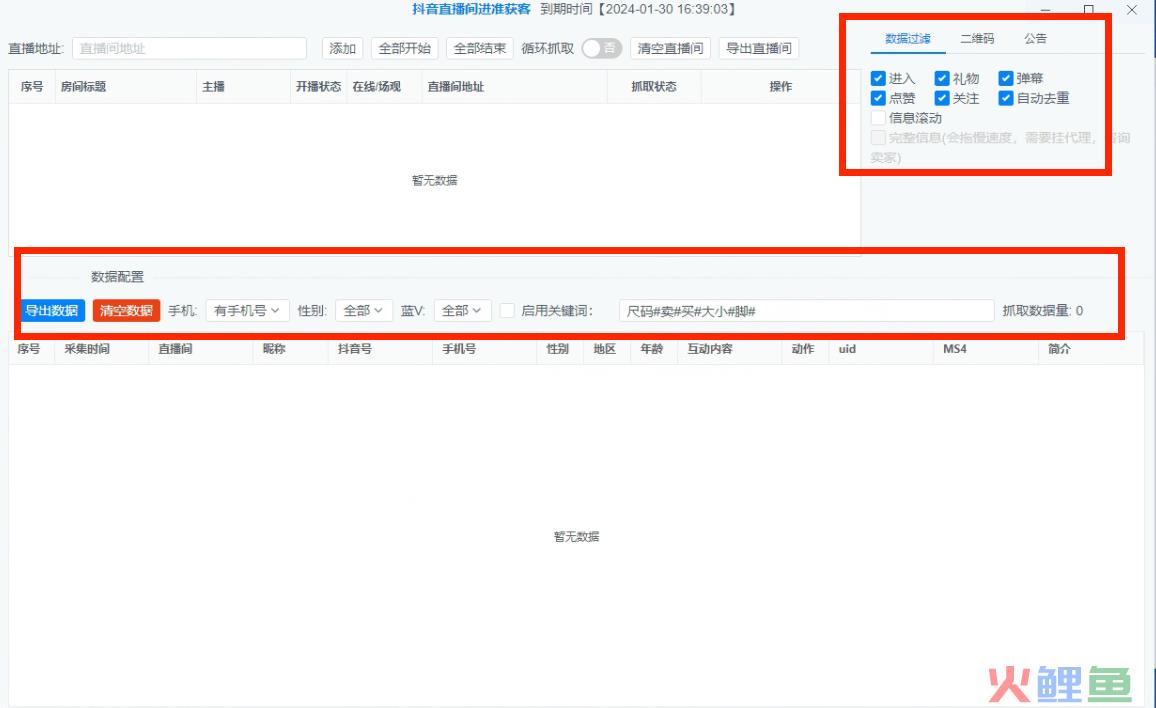Click the 主播 column header
The height and width of the screenshot is (708, 1156).
pyautogui.click(x=213, y=86)
